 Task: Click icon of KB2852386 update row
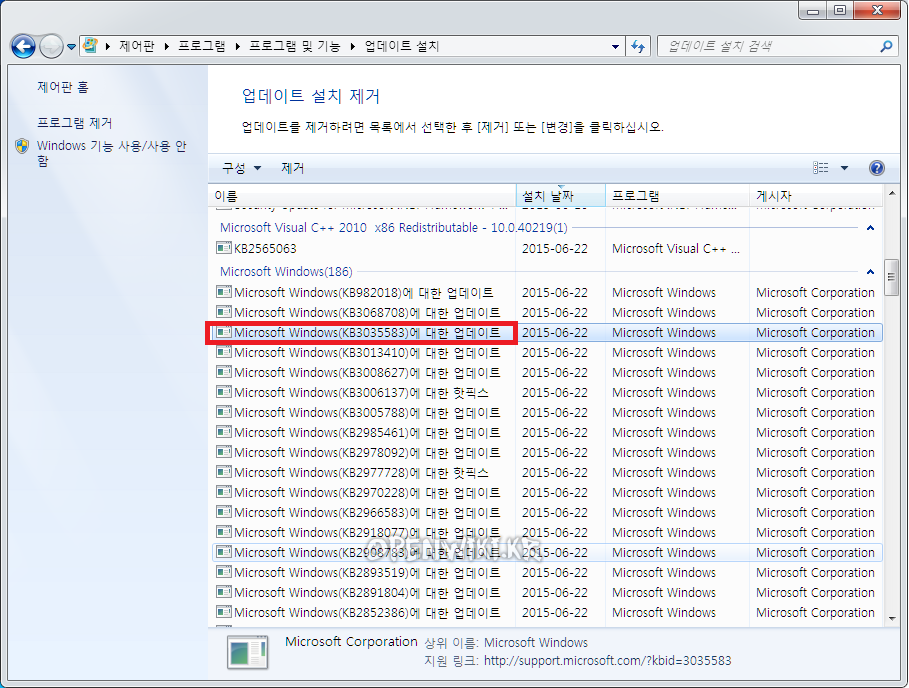(224, 612)
